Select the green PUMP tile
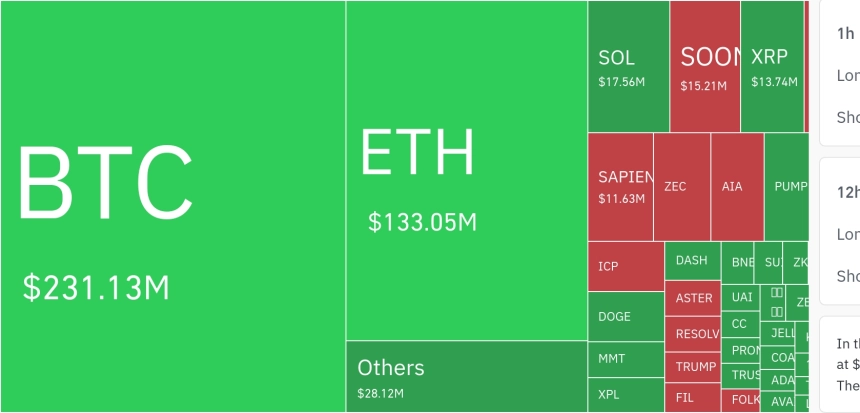 click(x=787, y=186)
